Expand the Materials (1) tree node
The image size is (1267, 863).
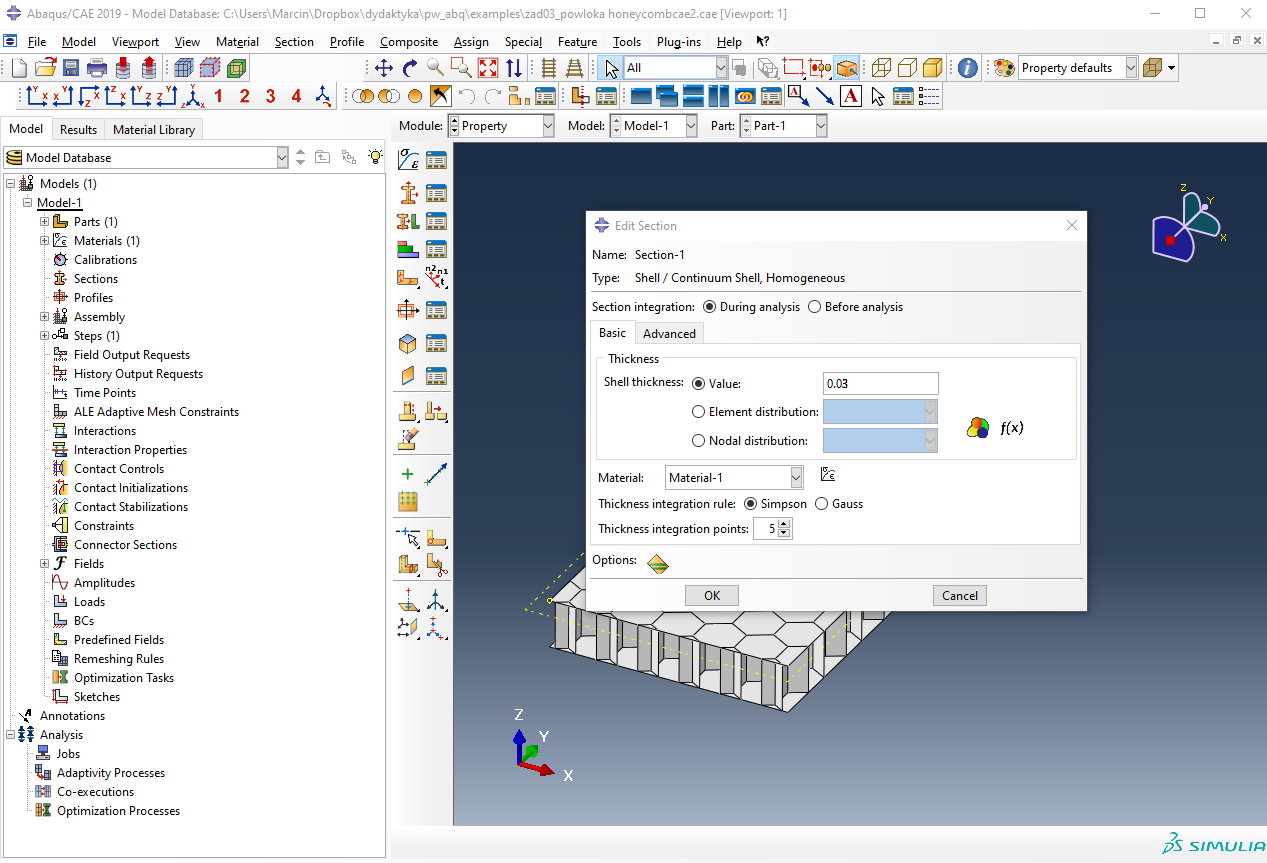[44, 241]
